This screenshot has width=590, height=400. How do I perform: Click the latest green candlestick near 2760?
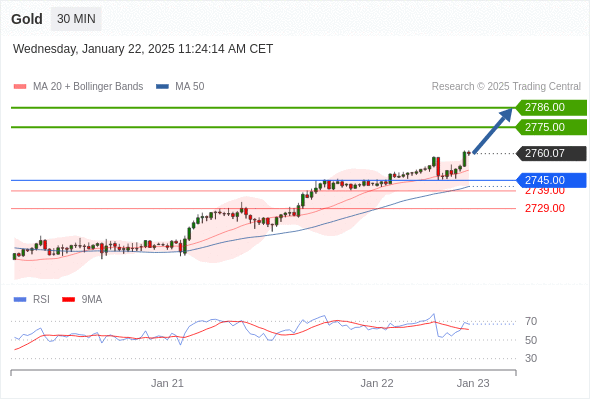coord(465,159)
